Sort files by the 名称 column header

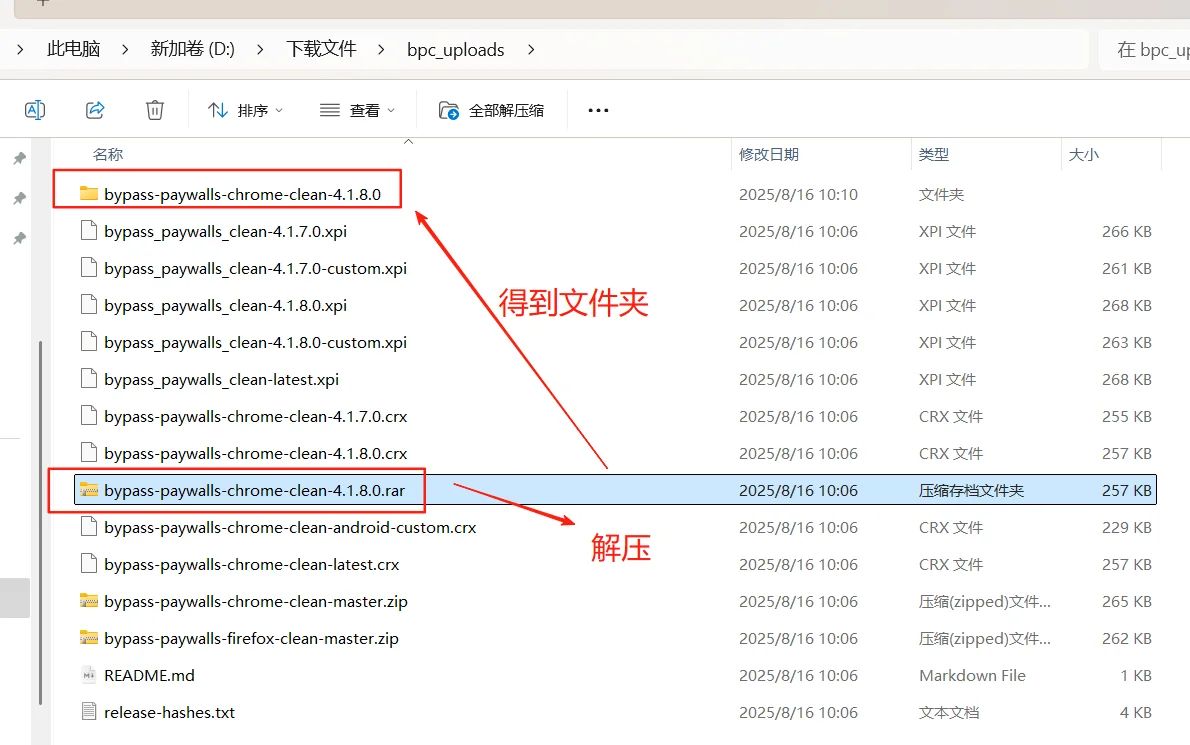point(107,154)
